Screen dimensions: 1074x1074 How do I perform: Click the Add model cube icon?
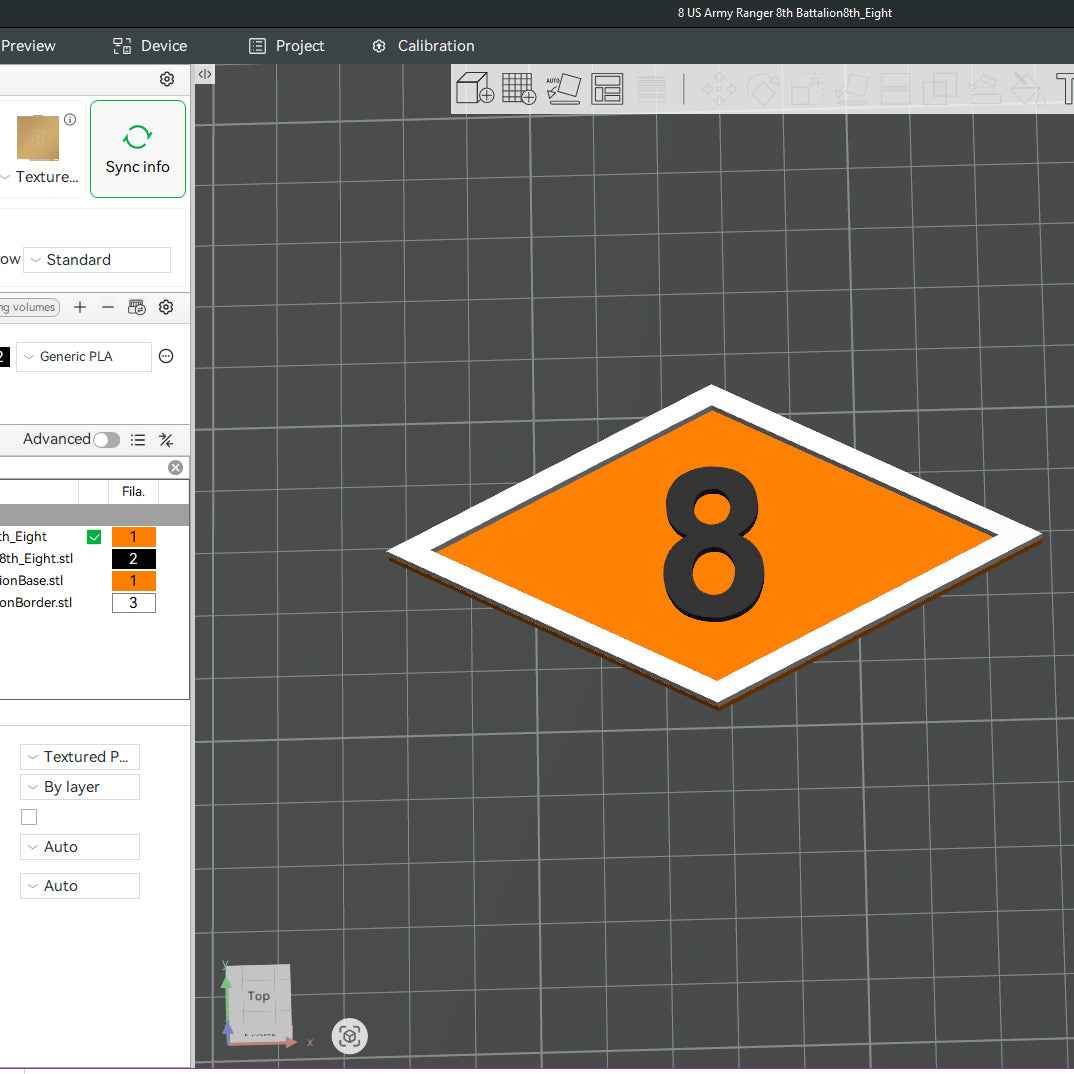[475, 89]
